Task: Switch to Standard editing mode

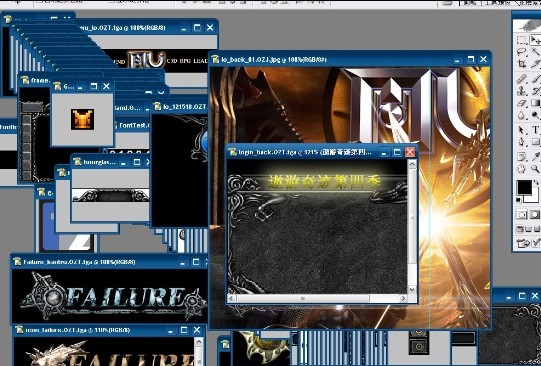Action: pos(522,215)
